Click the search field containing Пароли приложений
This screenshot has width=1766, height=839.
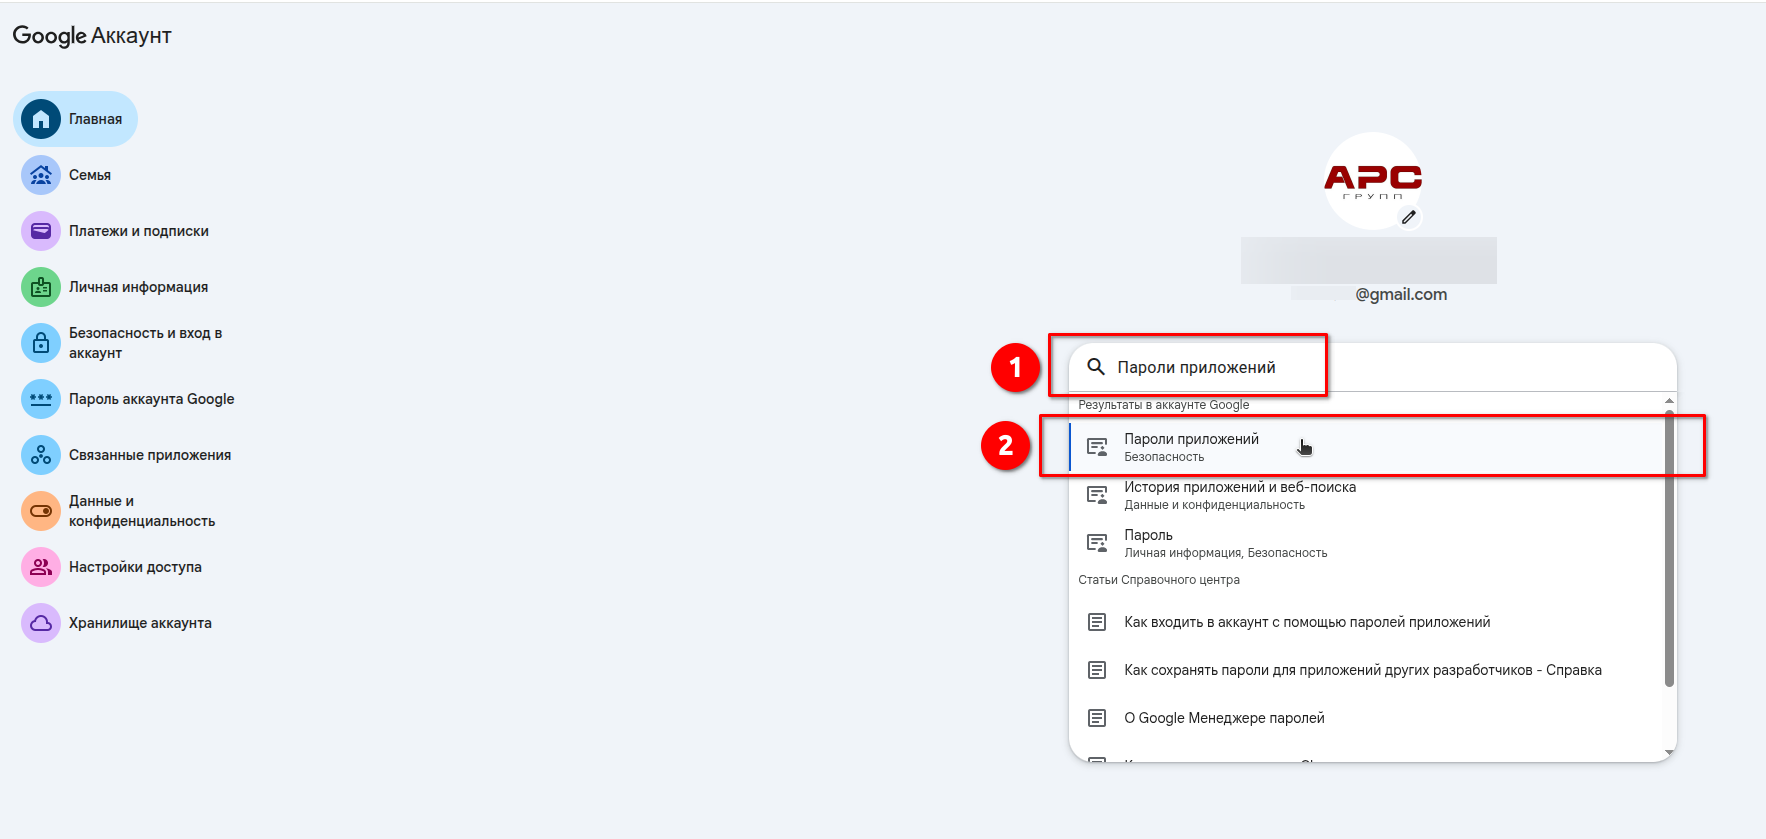pos(1372,367)
